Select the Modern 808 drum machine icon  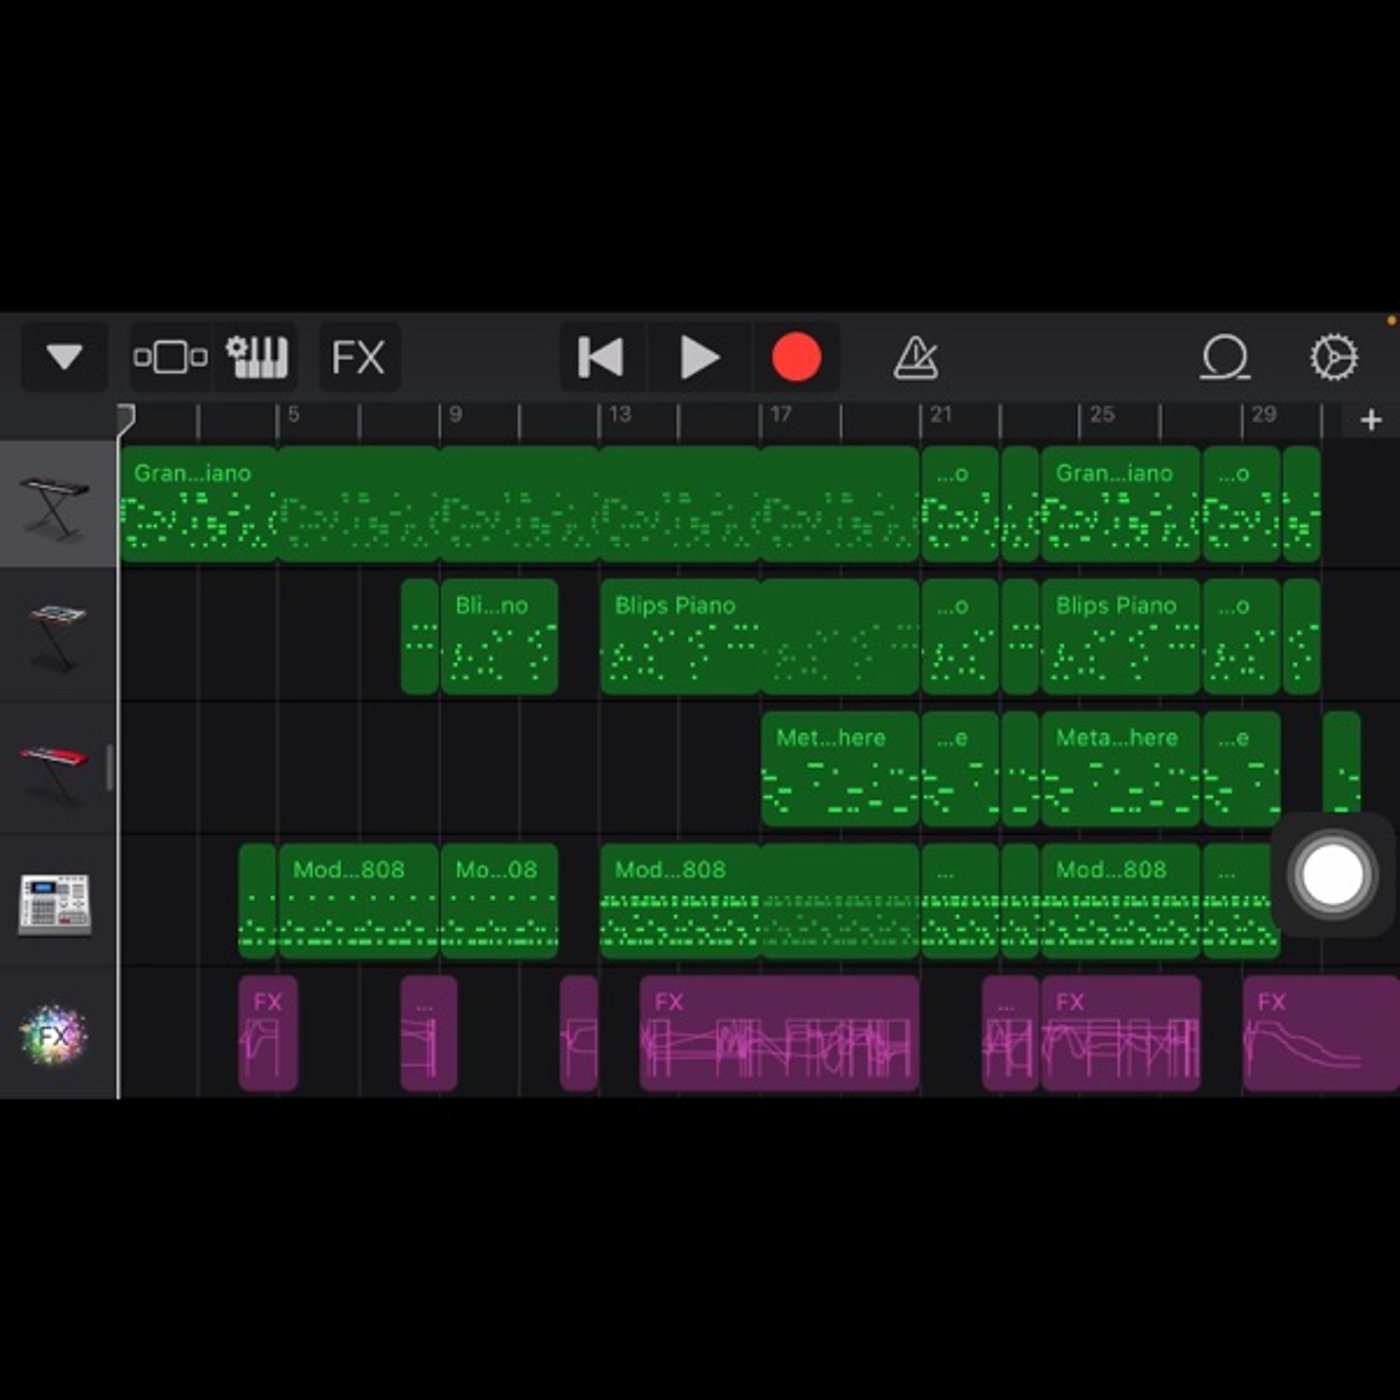[55, 904]
